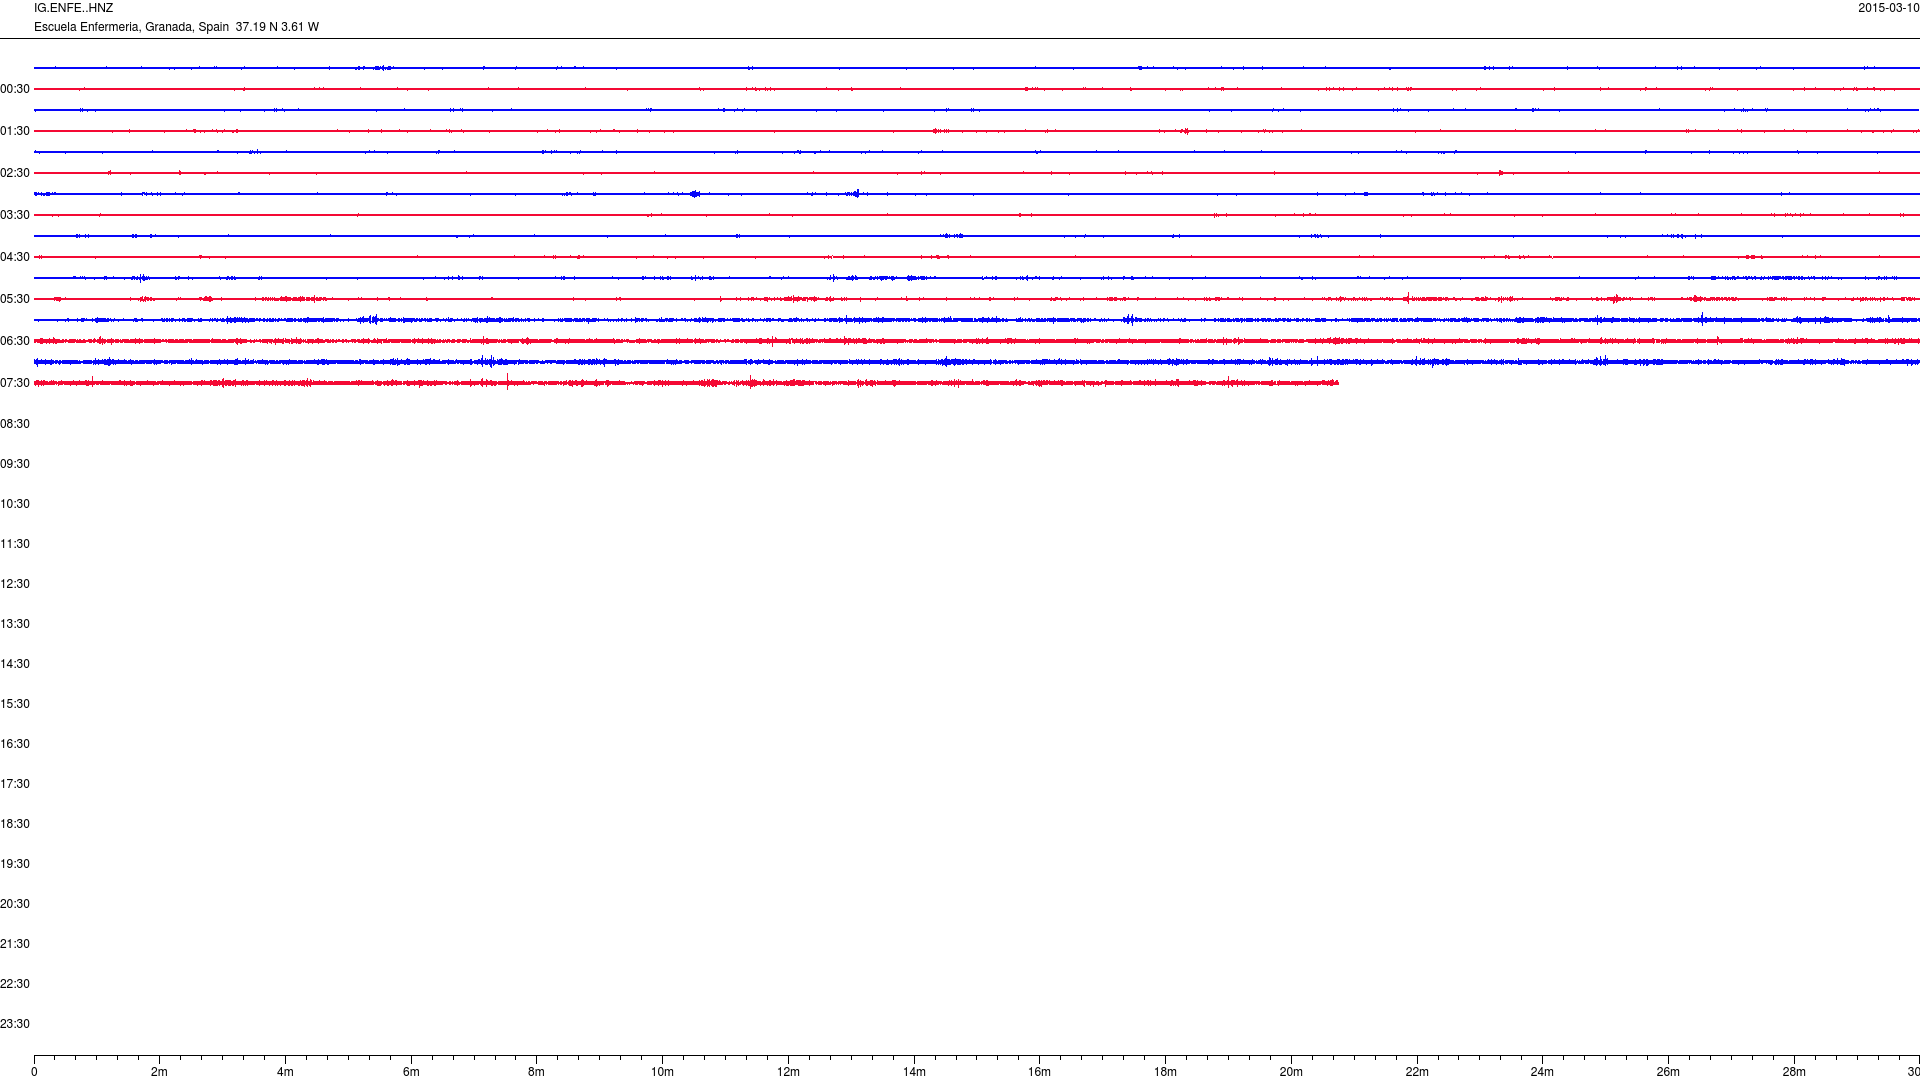Screen dimensions: 1920x1080
Task: Select the 09:30 time row label
Action: pyautogui.click(x=15, y=464)
